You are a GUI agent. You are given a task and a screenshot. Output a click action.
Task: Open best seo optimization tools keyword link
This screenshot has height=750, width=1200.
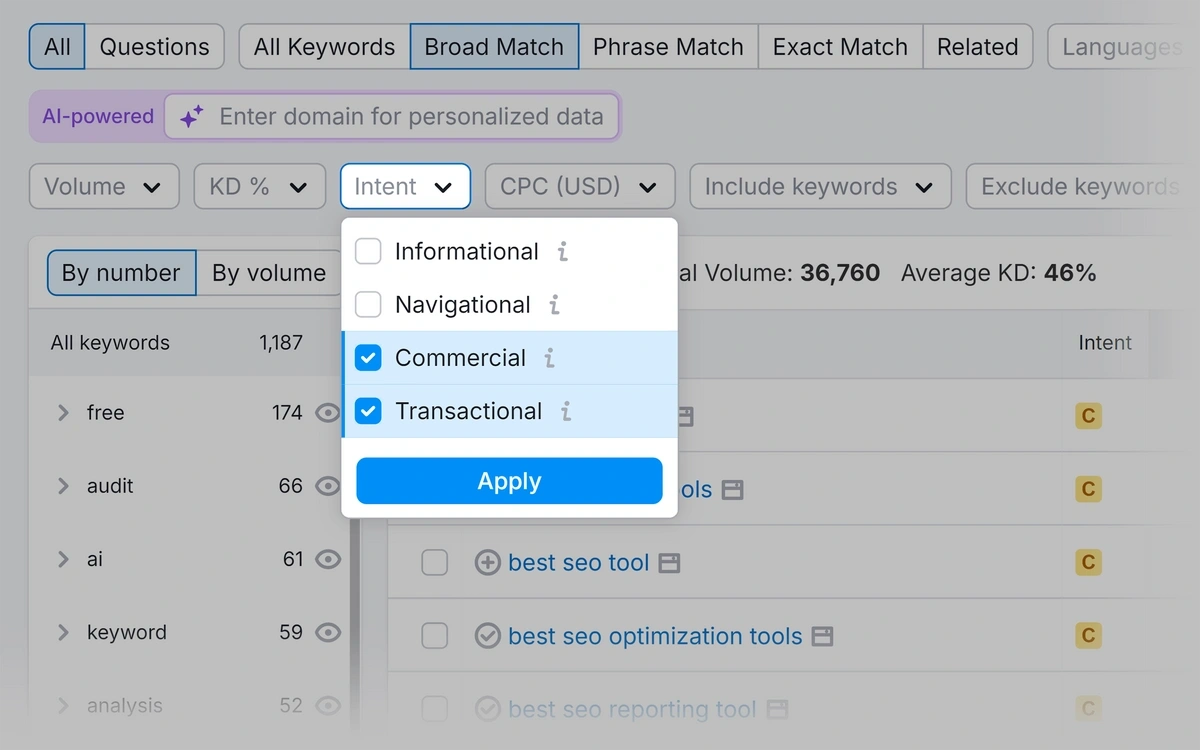(x=655, y=636)
